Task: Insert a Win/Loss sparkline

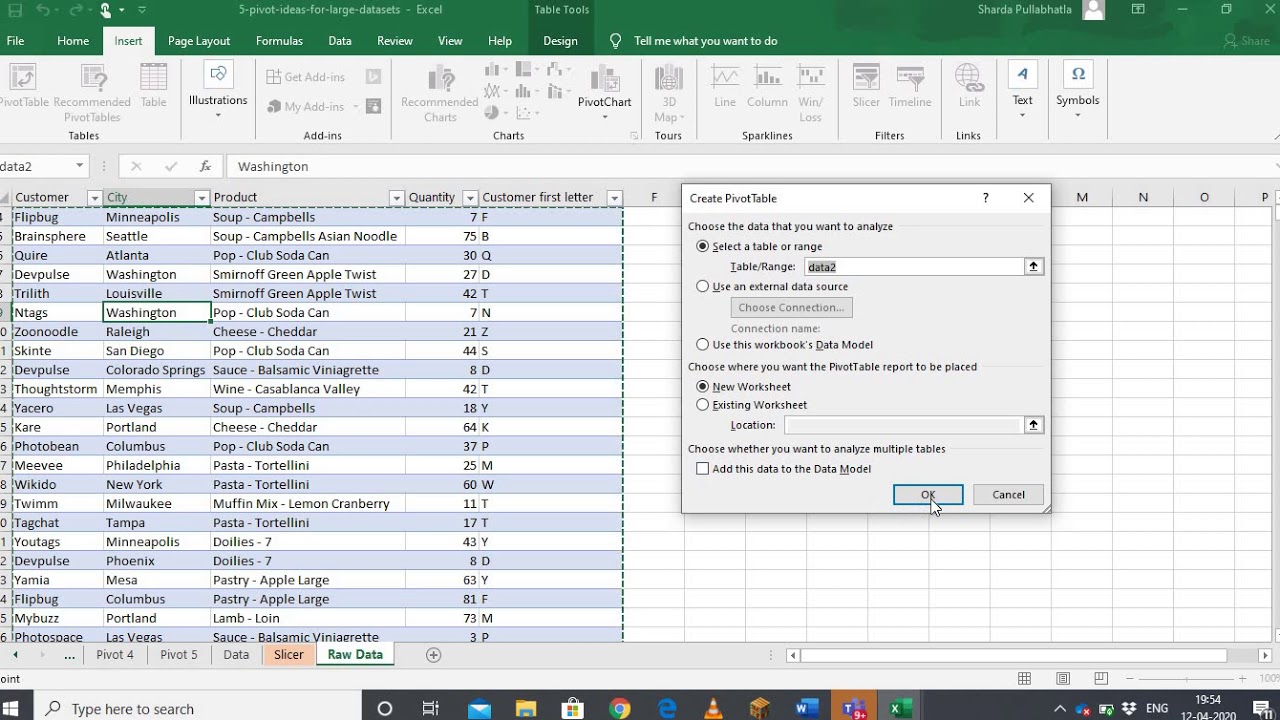Action: [811, 92]
